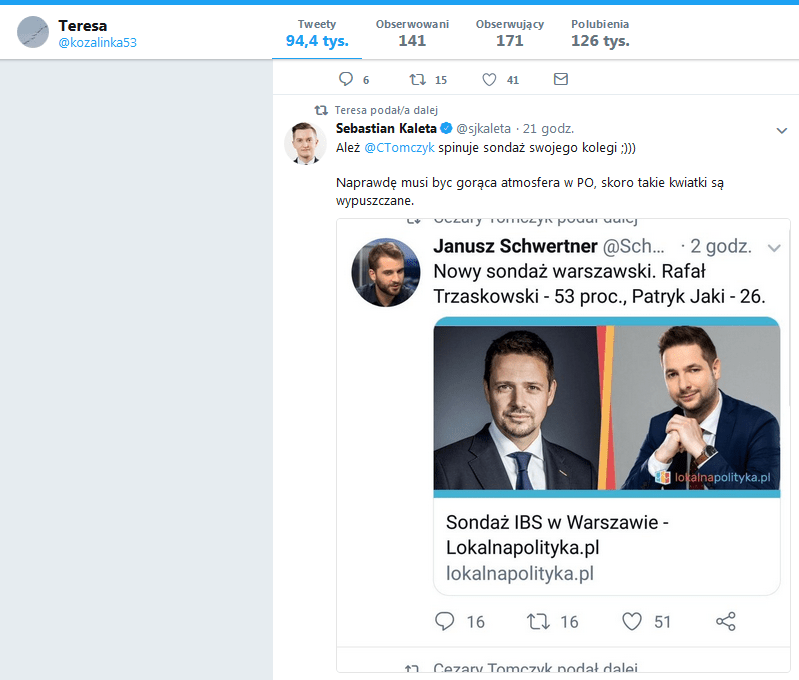Click reply icon with 16 on embedded tweet
Screen dimensions: 799x680
point(445,621)
